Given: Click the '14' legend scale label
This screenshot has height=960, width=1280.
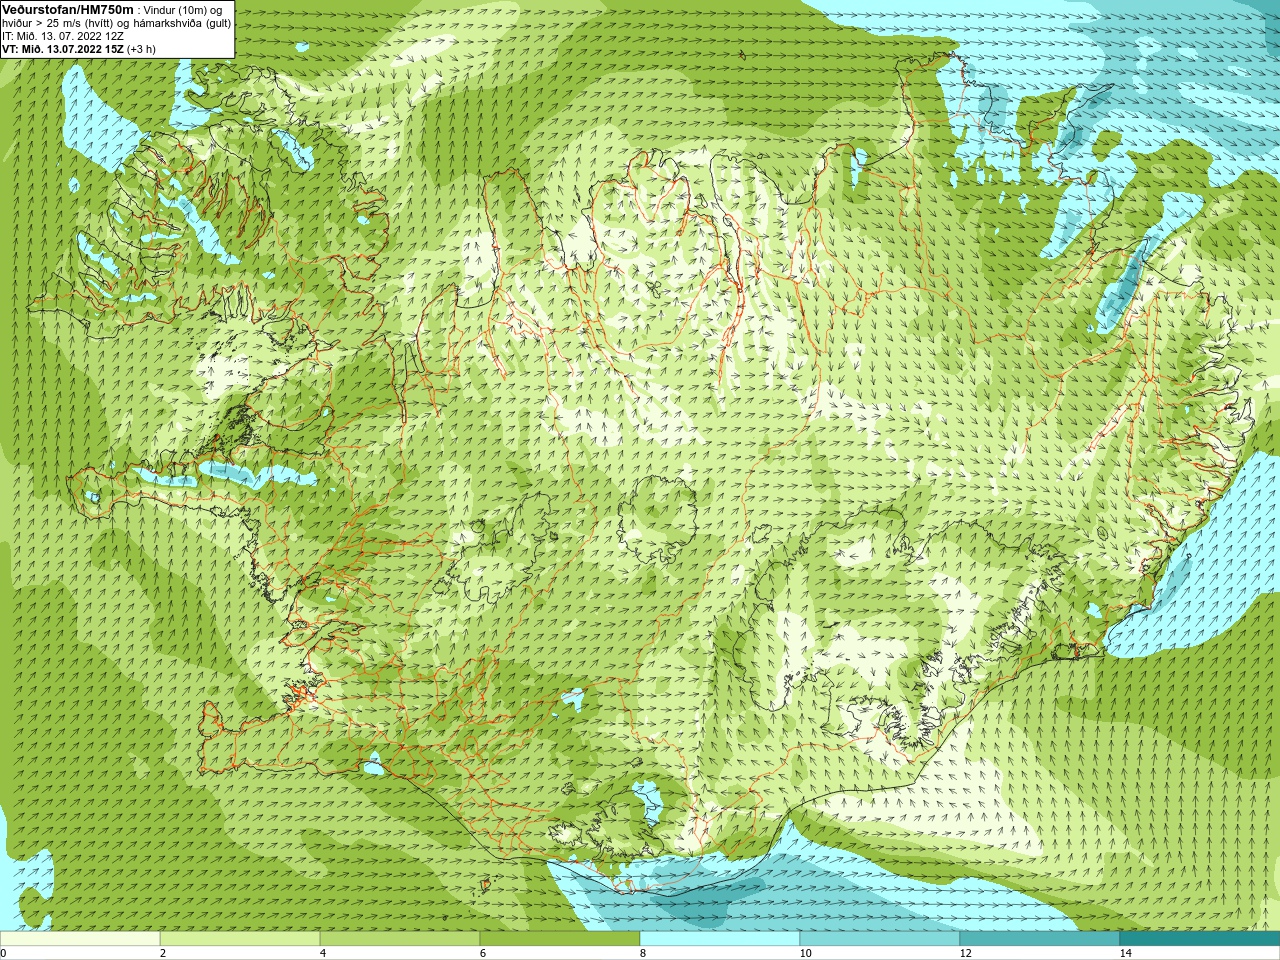Looking at the screenshot, I should click(x=1126, y=953).
